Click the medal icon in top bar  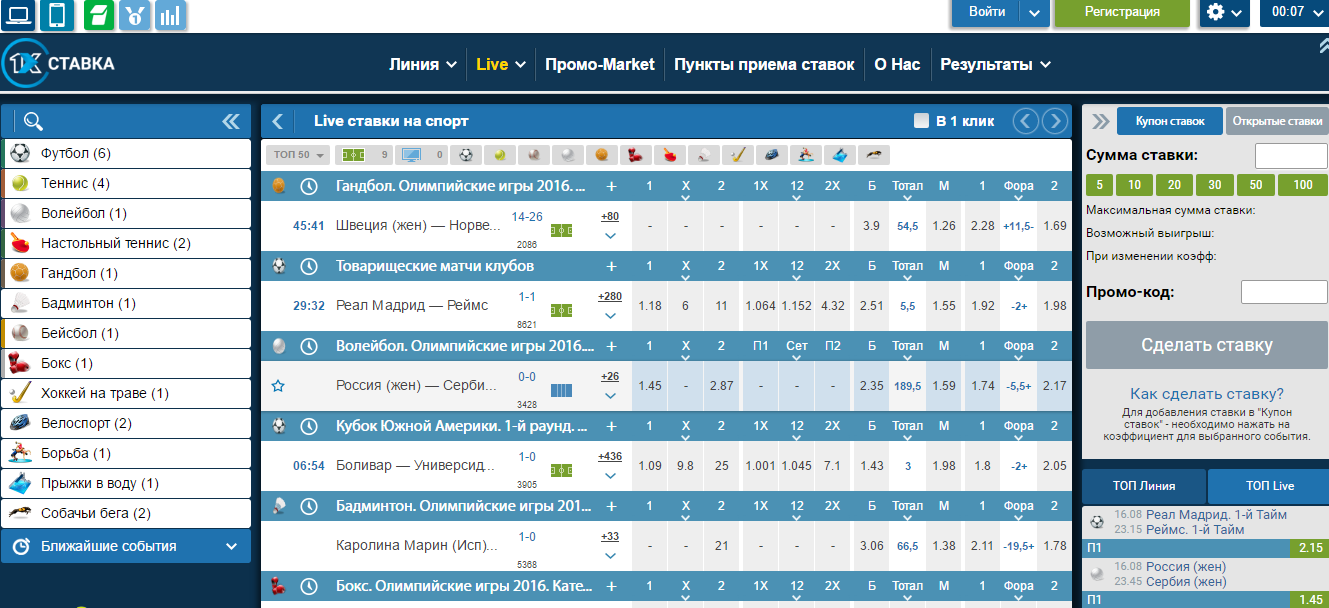pos(133,14)
